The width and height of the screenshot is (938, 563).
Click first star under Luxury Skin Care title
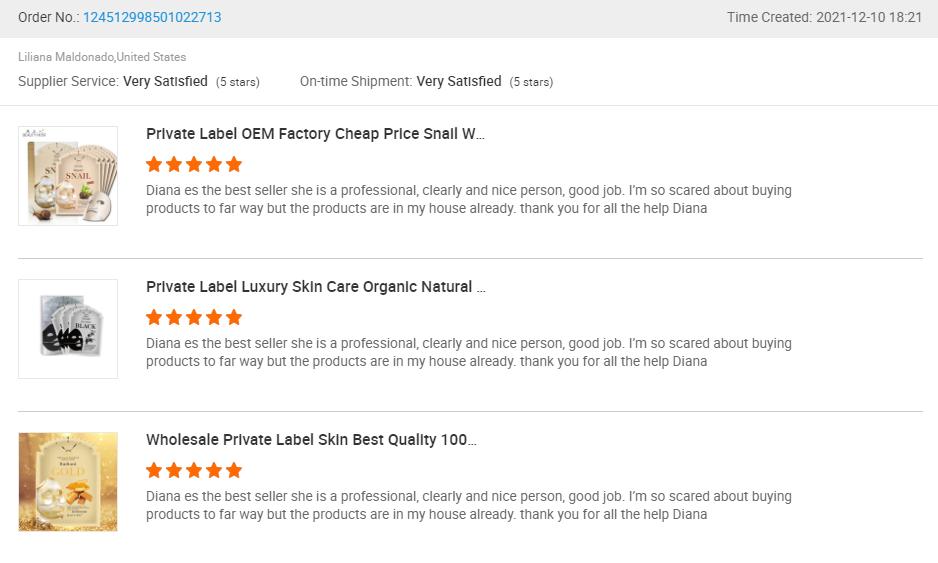click(154, 317)
